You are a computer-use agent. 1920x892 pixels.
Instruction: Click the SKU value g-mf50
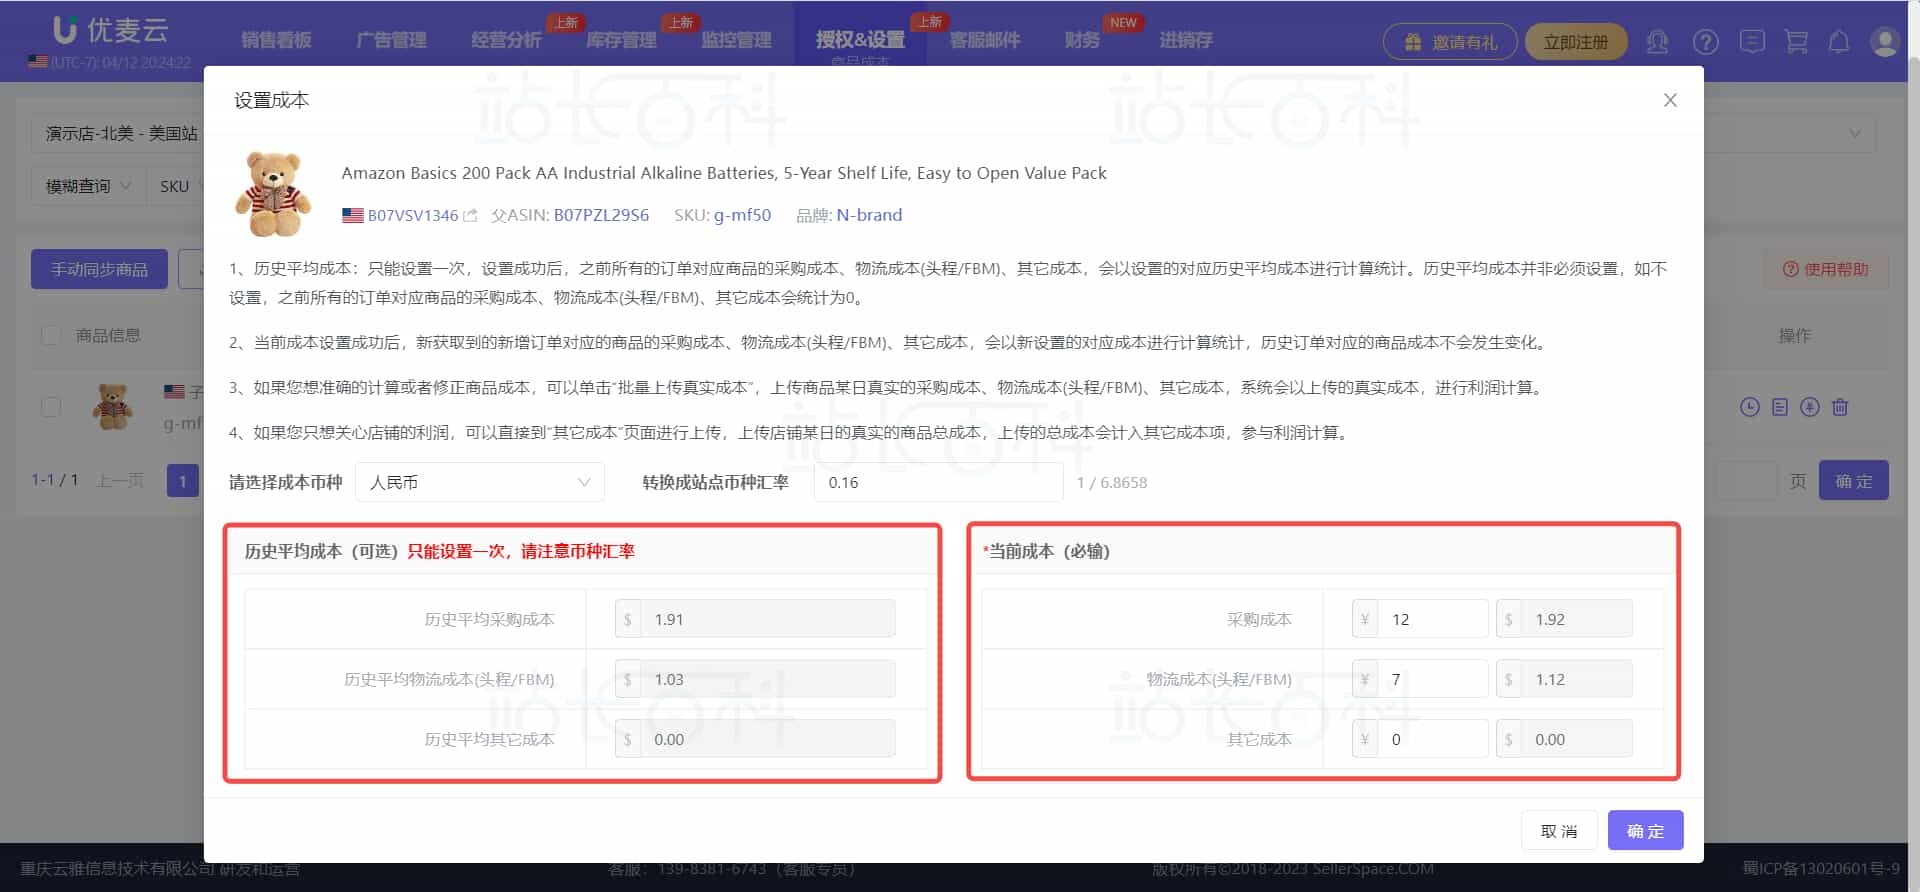pos(742,215)
